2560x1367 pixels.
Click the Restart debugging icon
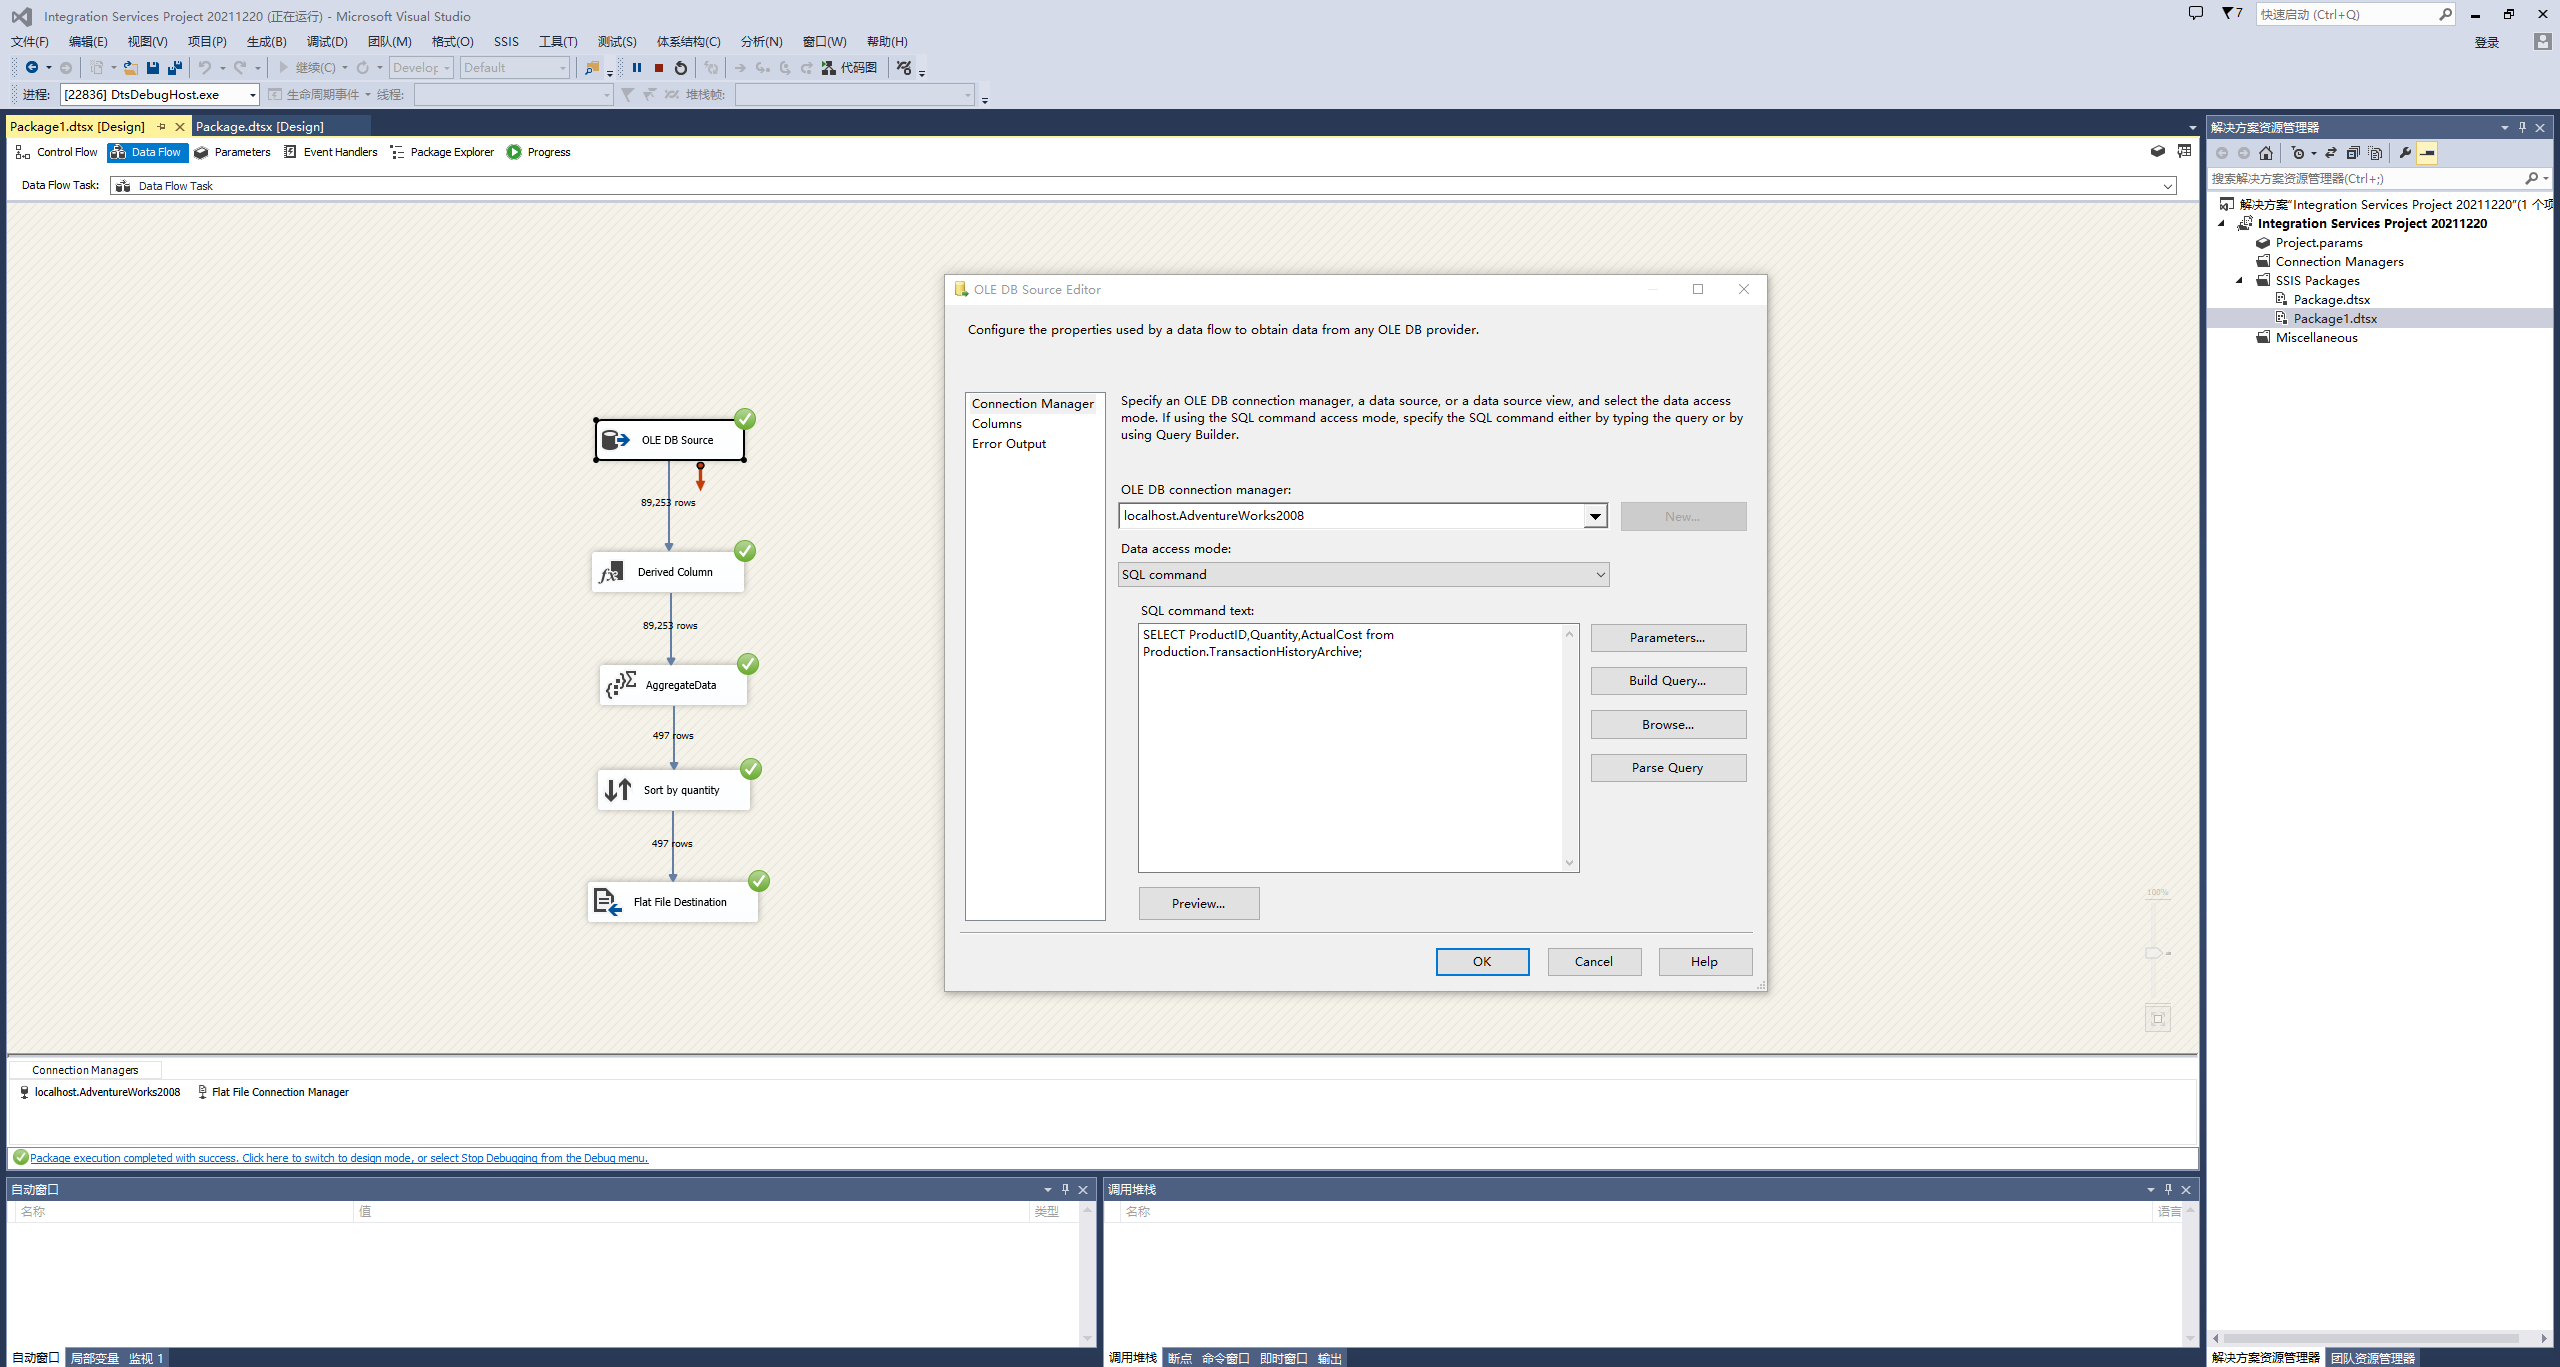tap(681, 68)
